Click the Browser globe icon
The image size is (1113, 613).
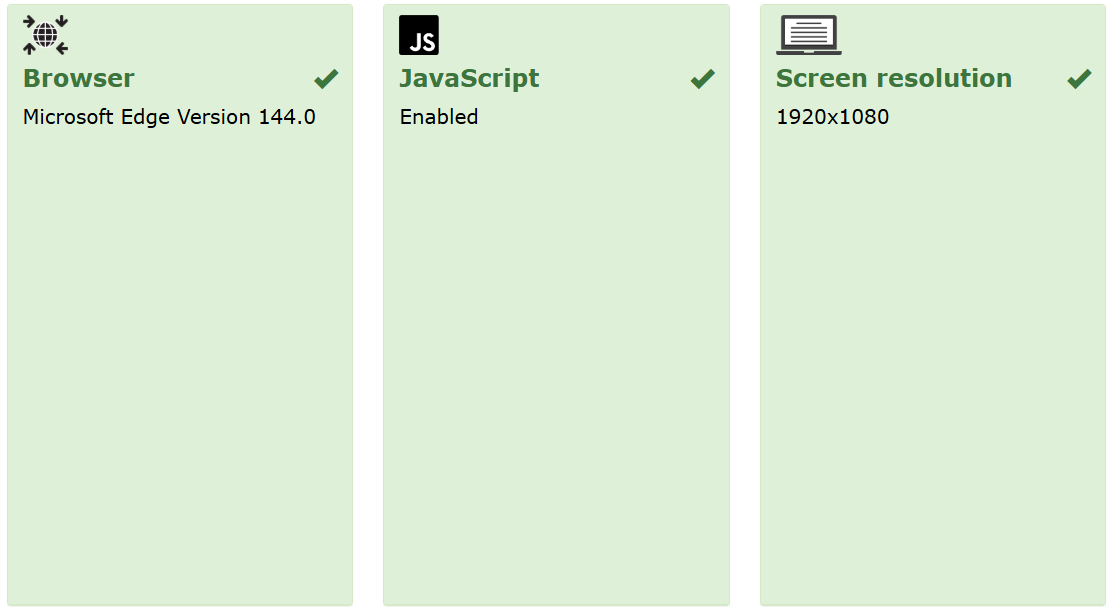click(x=46, y=35)
